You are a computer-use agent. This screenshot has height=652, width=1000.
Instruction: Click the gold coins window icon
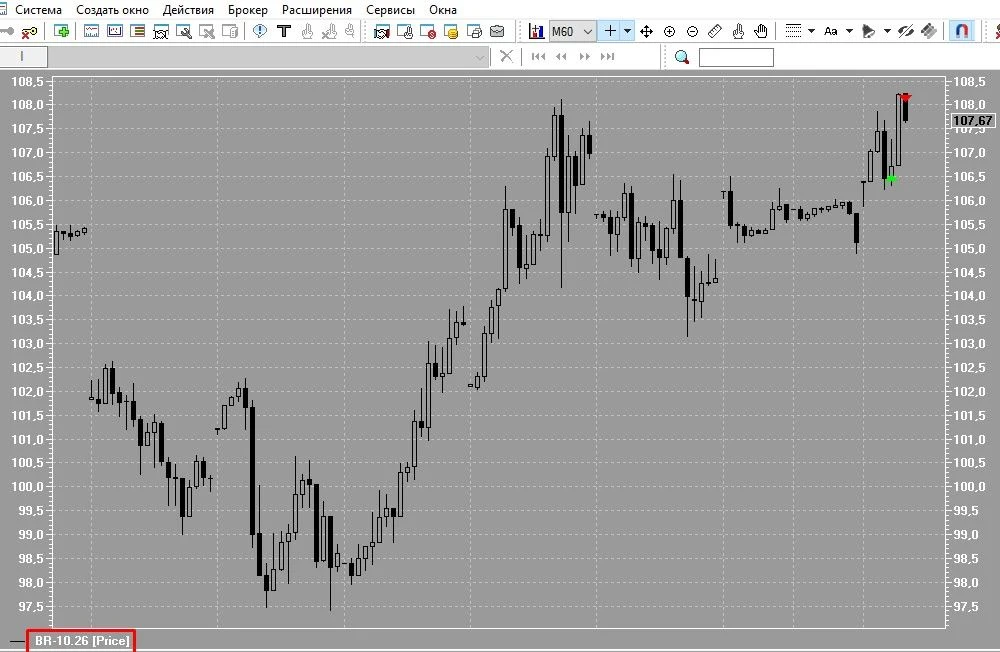point(451,31)
